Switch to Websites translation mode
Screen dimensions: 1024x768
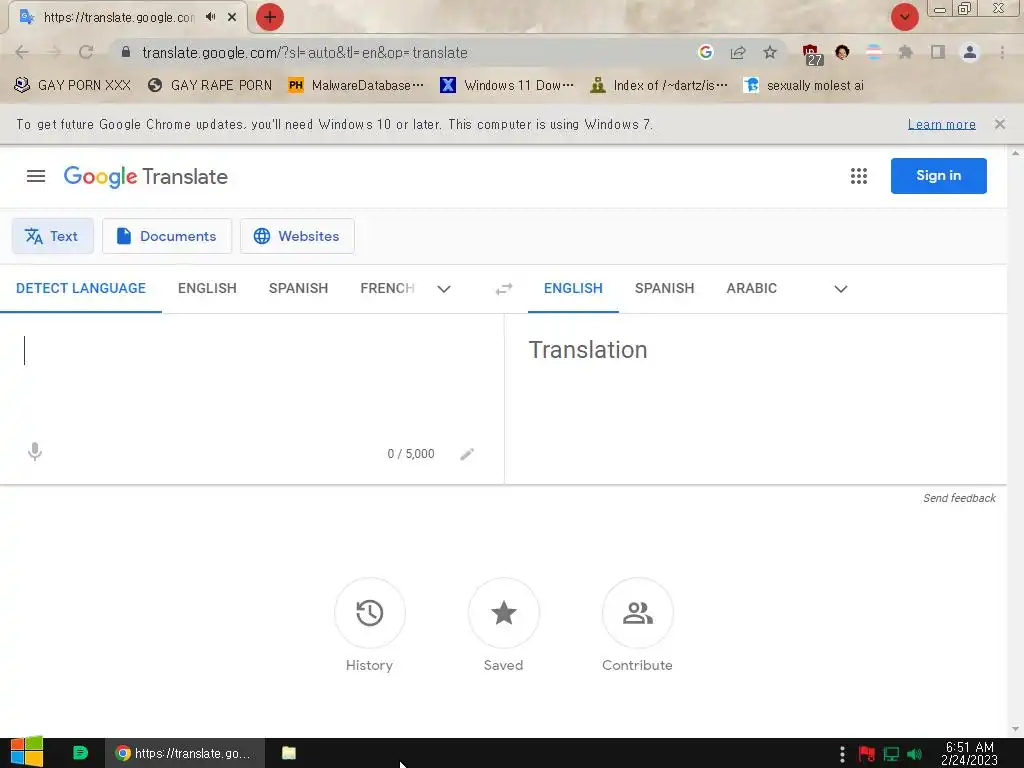pyautogui.click(x=297, y=236)
